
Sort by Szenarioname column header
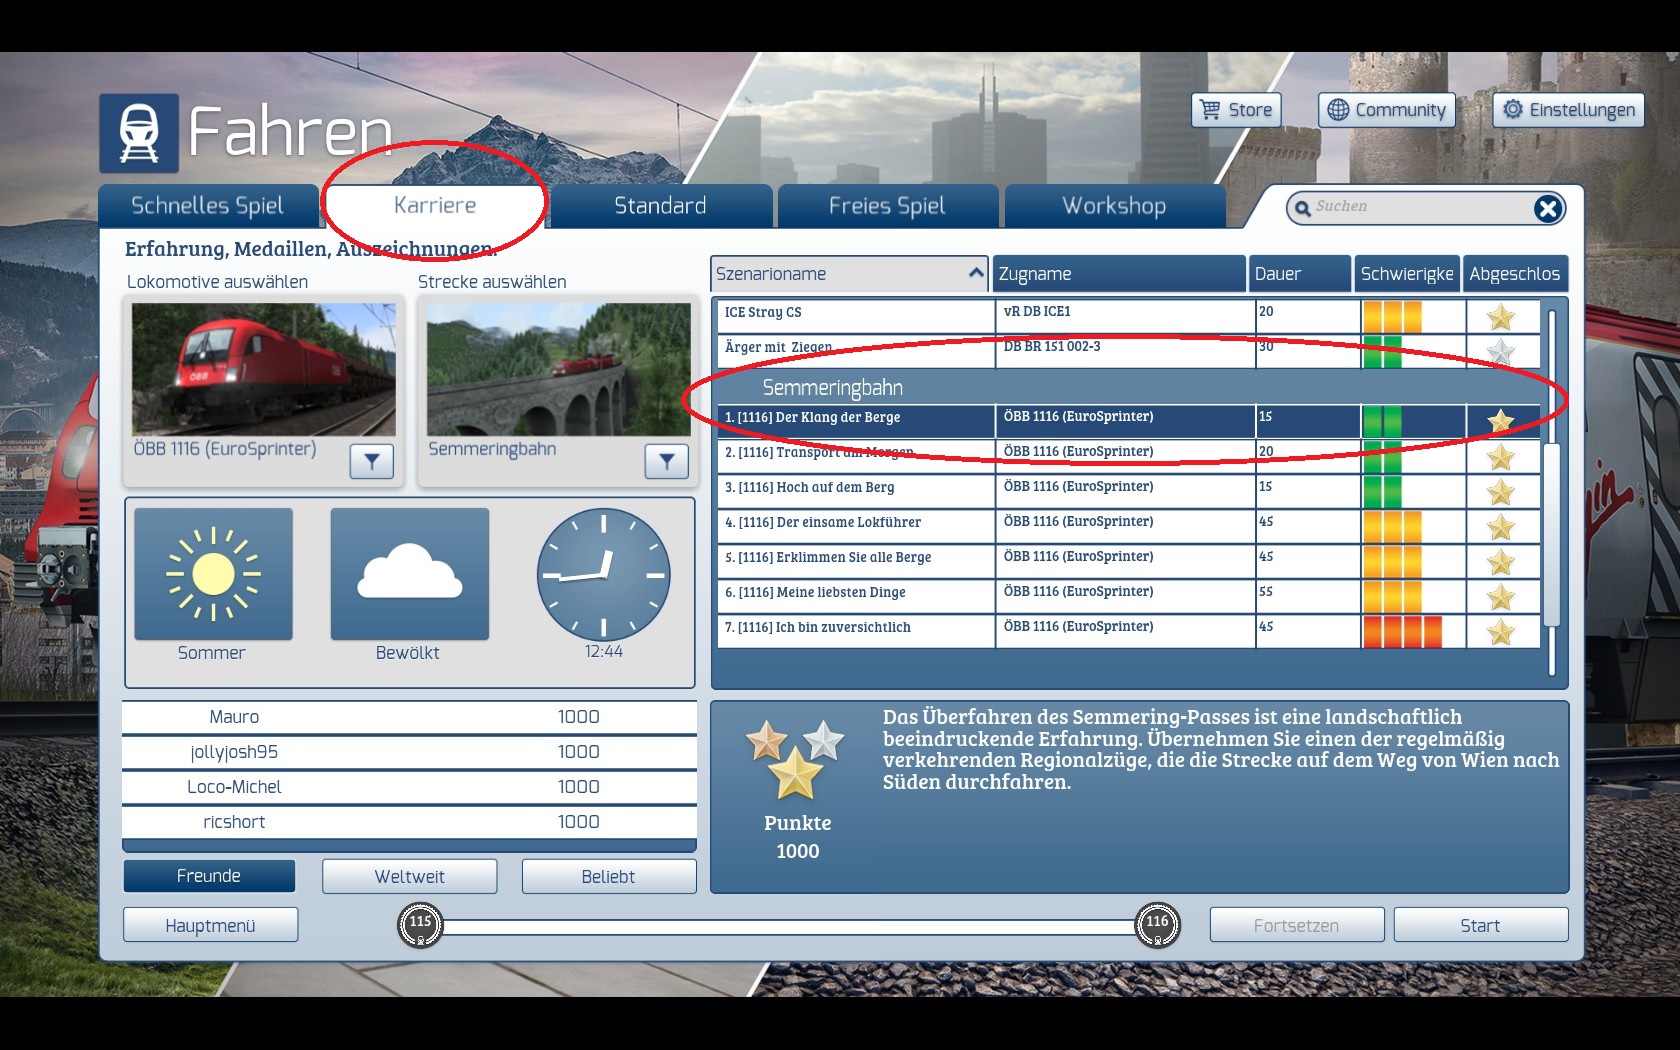pos(849,274)
